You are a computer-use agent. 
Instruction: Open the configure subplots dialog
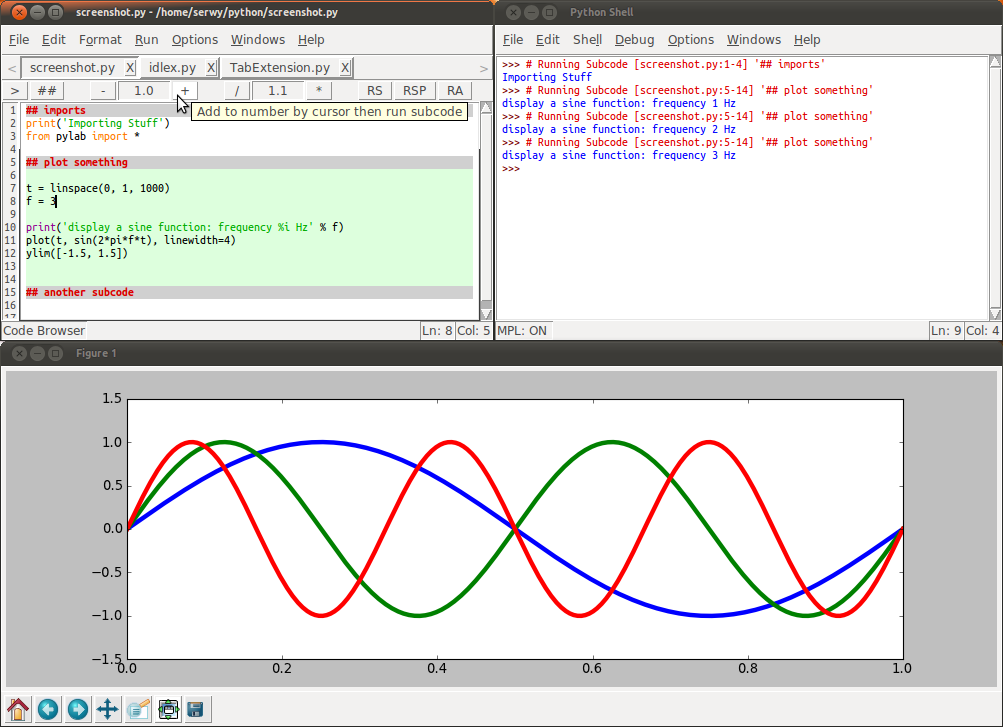pyautogui.click(x=168, y=709)
